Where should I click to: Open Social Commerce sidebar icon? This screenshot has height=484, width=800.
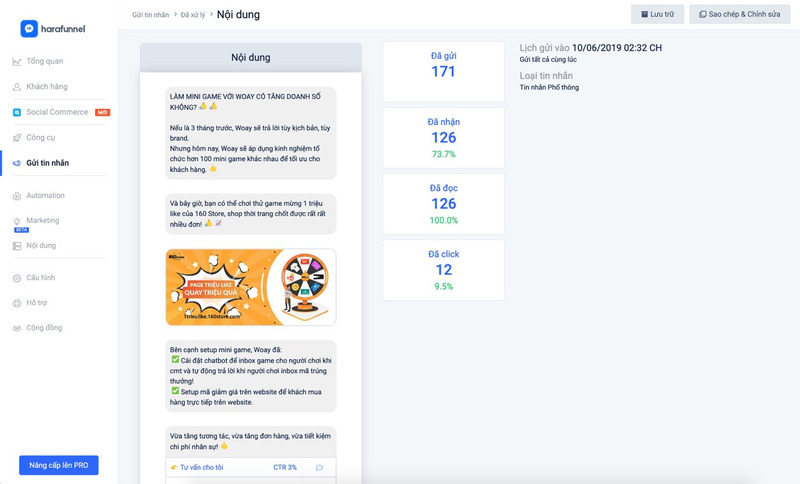click(17, 112)
